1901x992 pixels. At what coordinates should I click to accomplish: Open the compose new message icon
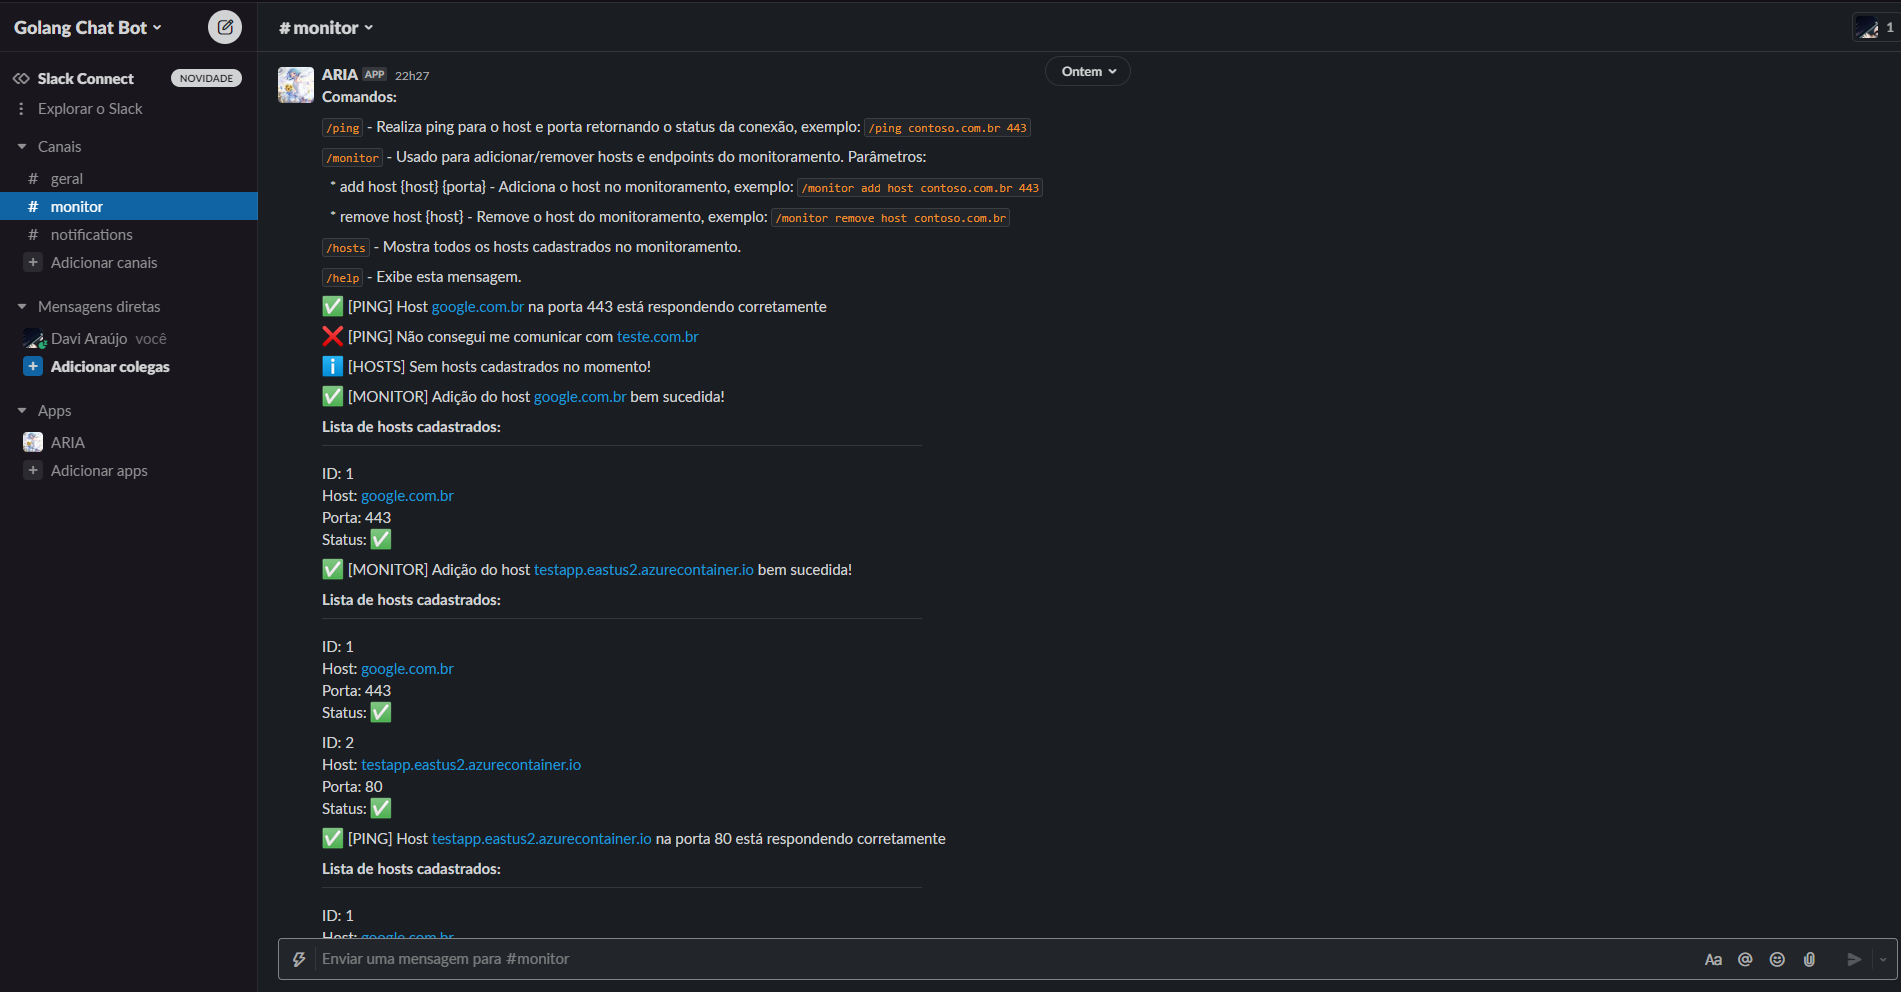pyautogui.click(x=224, y=27)
